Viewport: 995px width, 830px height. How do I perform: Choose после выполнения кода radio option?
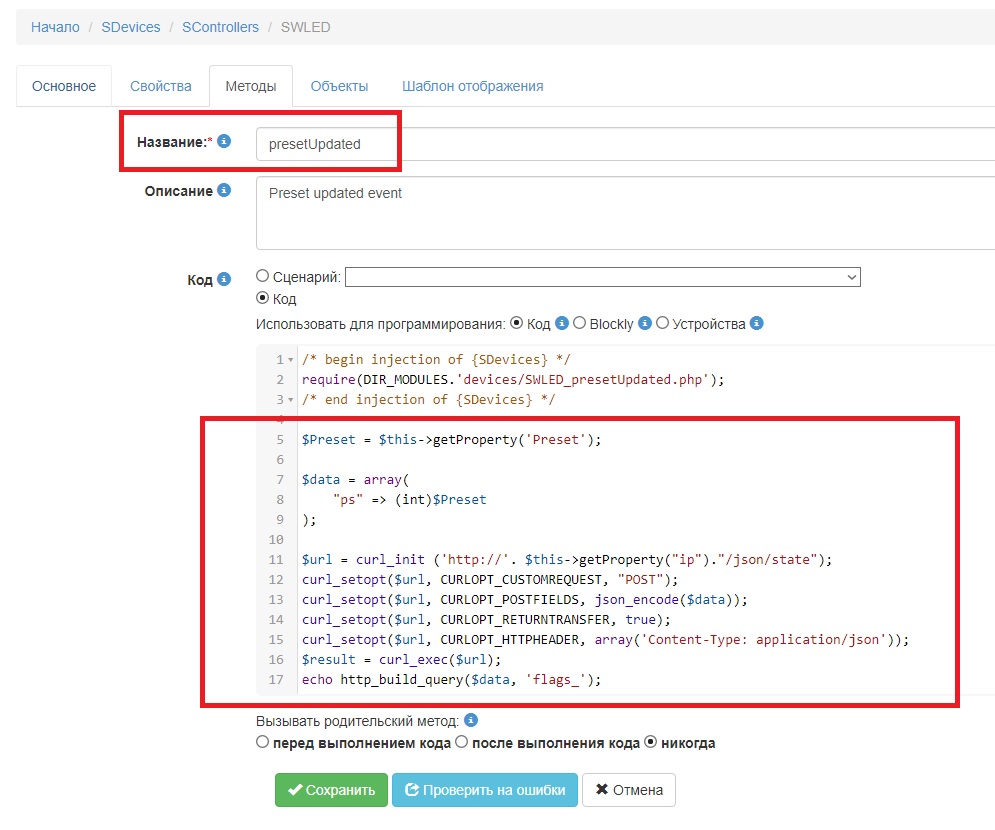click(x=461, y=743)
